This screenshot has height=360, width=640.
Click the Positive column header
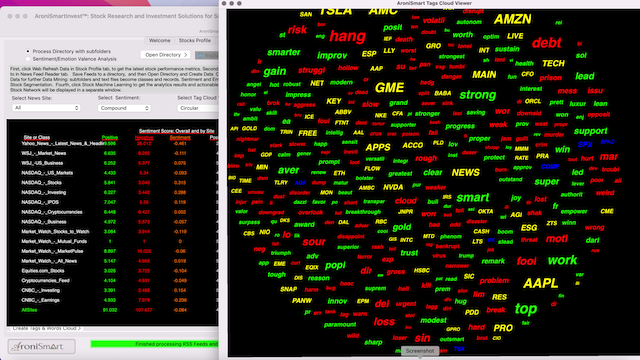(x=109, y=138)
